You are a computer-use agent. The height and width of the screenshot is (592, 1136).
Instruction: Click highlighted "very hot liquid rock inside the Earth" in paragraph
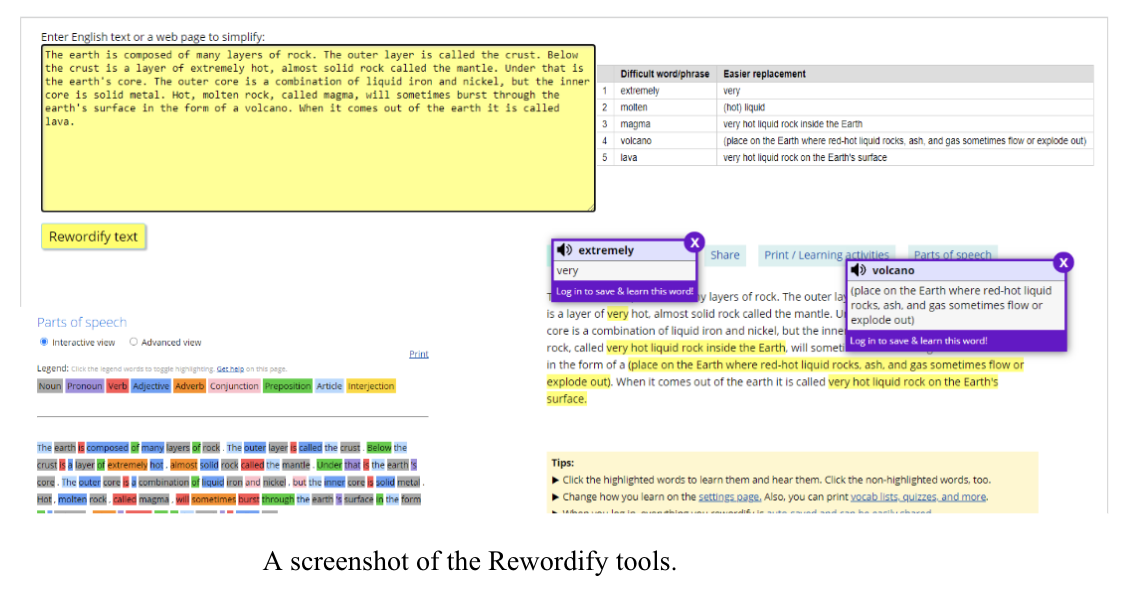click(696, 348)
